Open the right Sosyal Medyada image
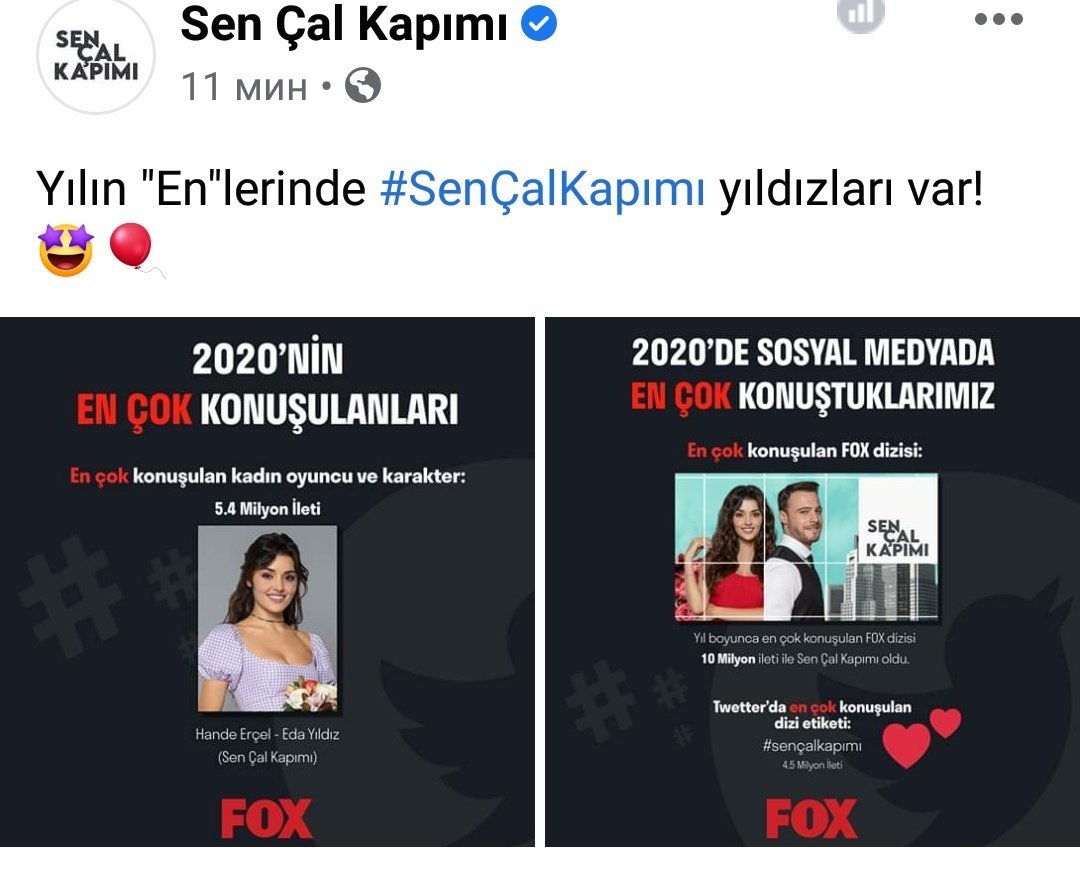Viewport: 1080px width, 886px height. 812,582
